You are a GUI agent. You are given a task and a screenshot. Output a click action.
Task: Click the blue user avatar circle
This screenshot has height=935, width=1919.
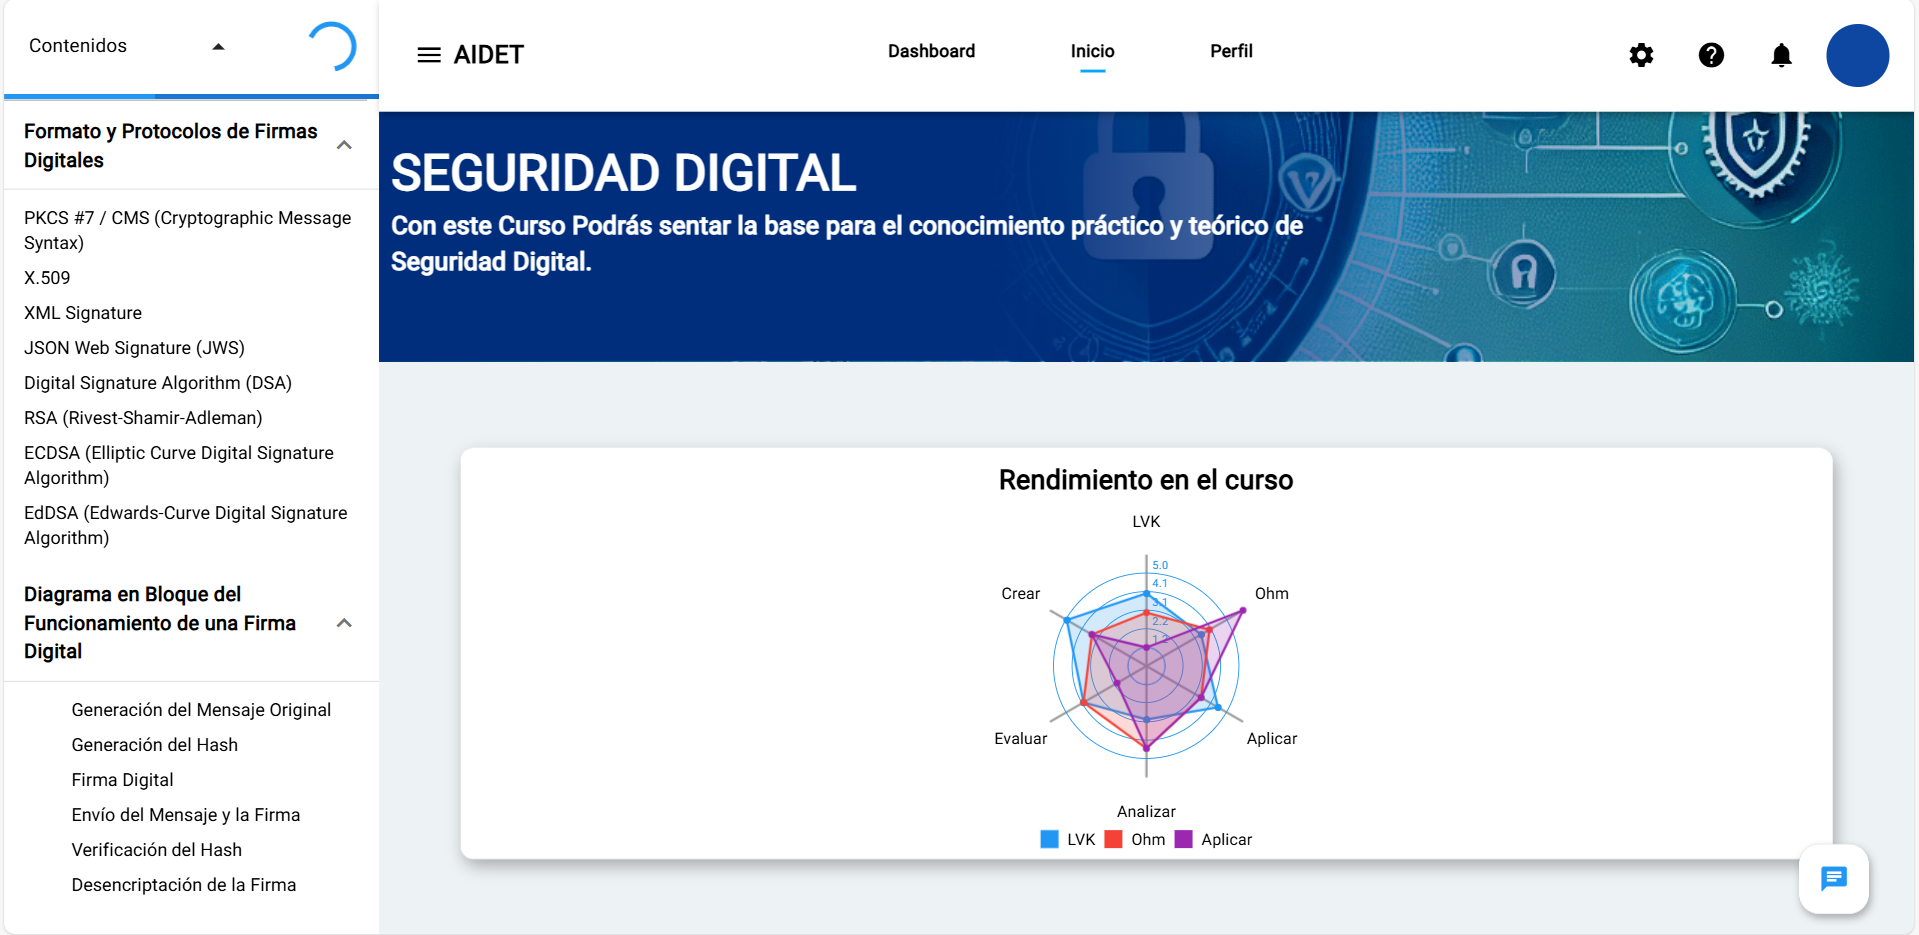tap(1857, 55)
